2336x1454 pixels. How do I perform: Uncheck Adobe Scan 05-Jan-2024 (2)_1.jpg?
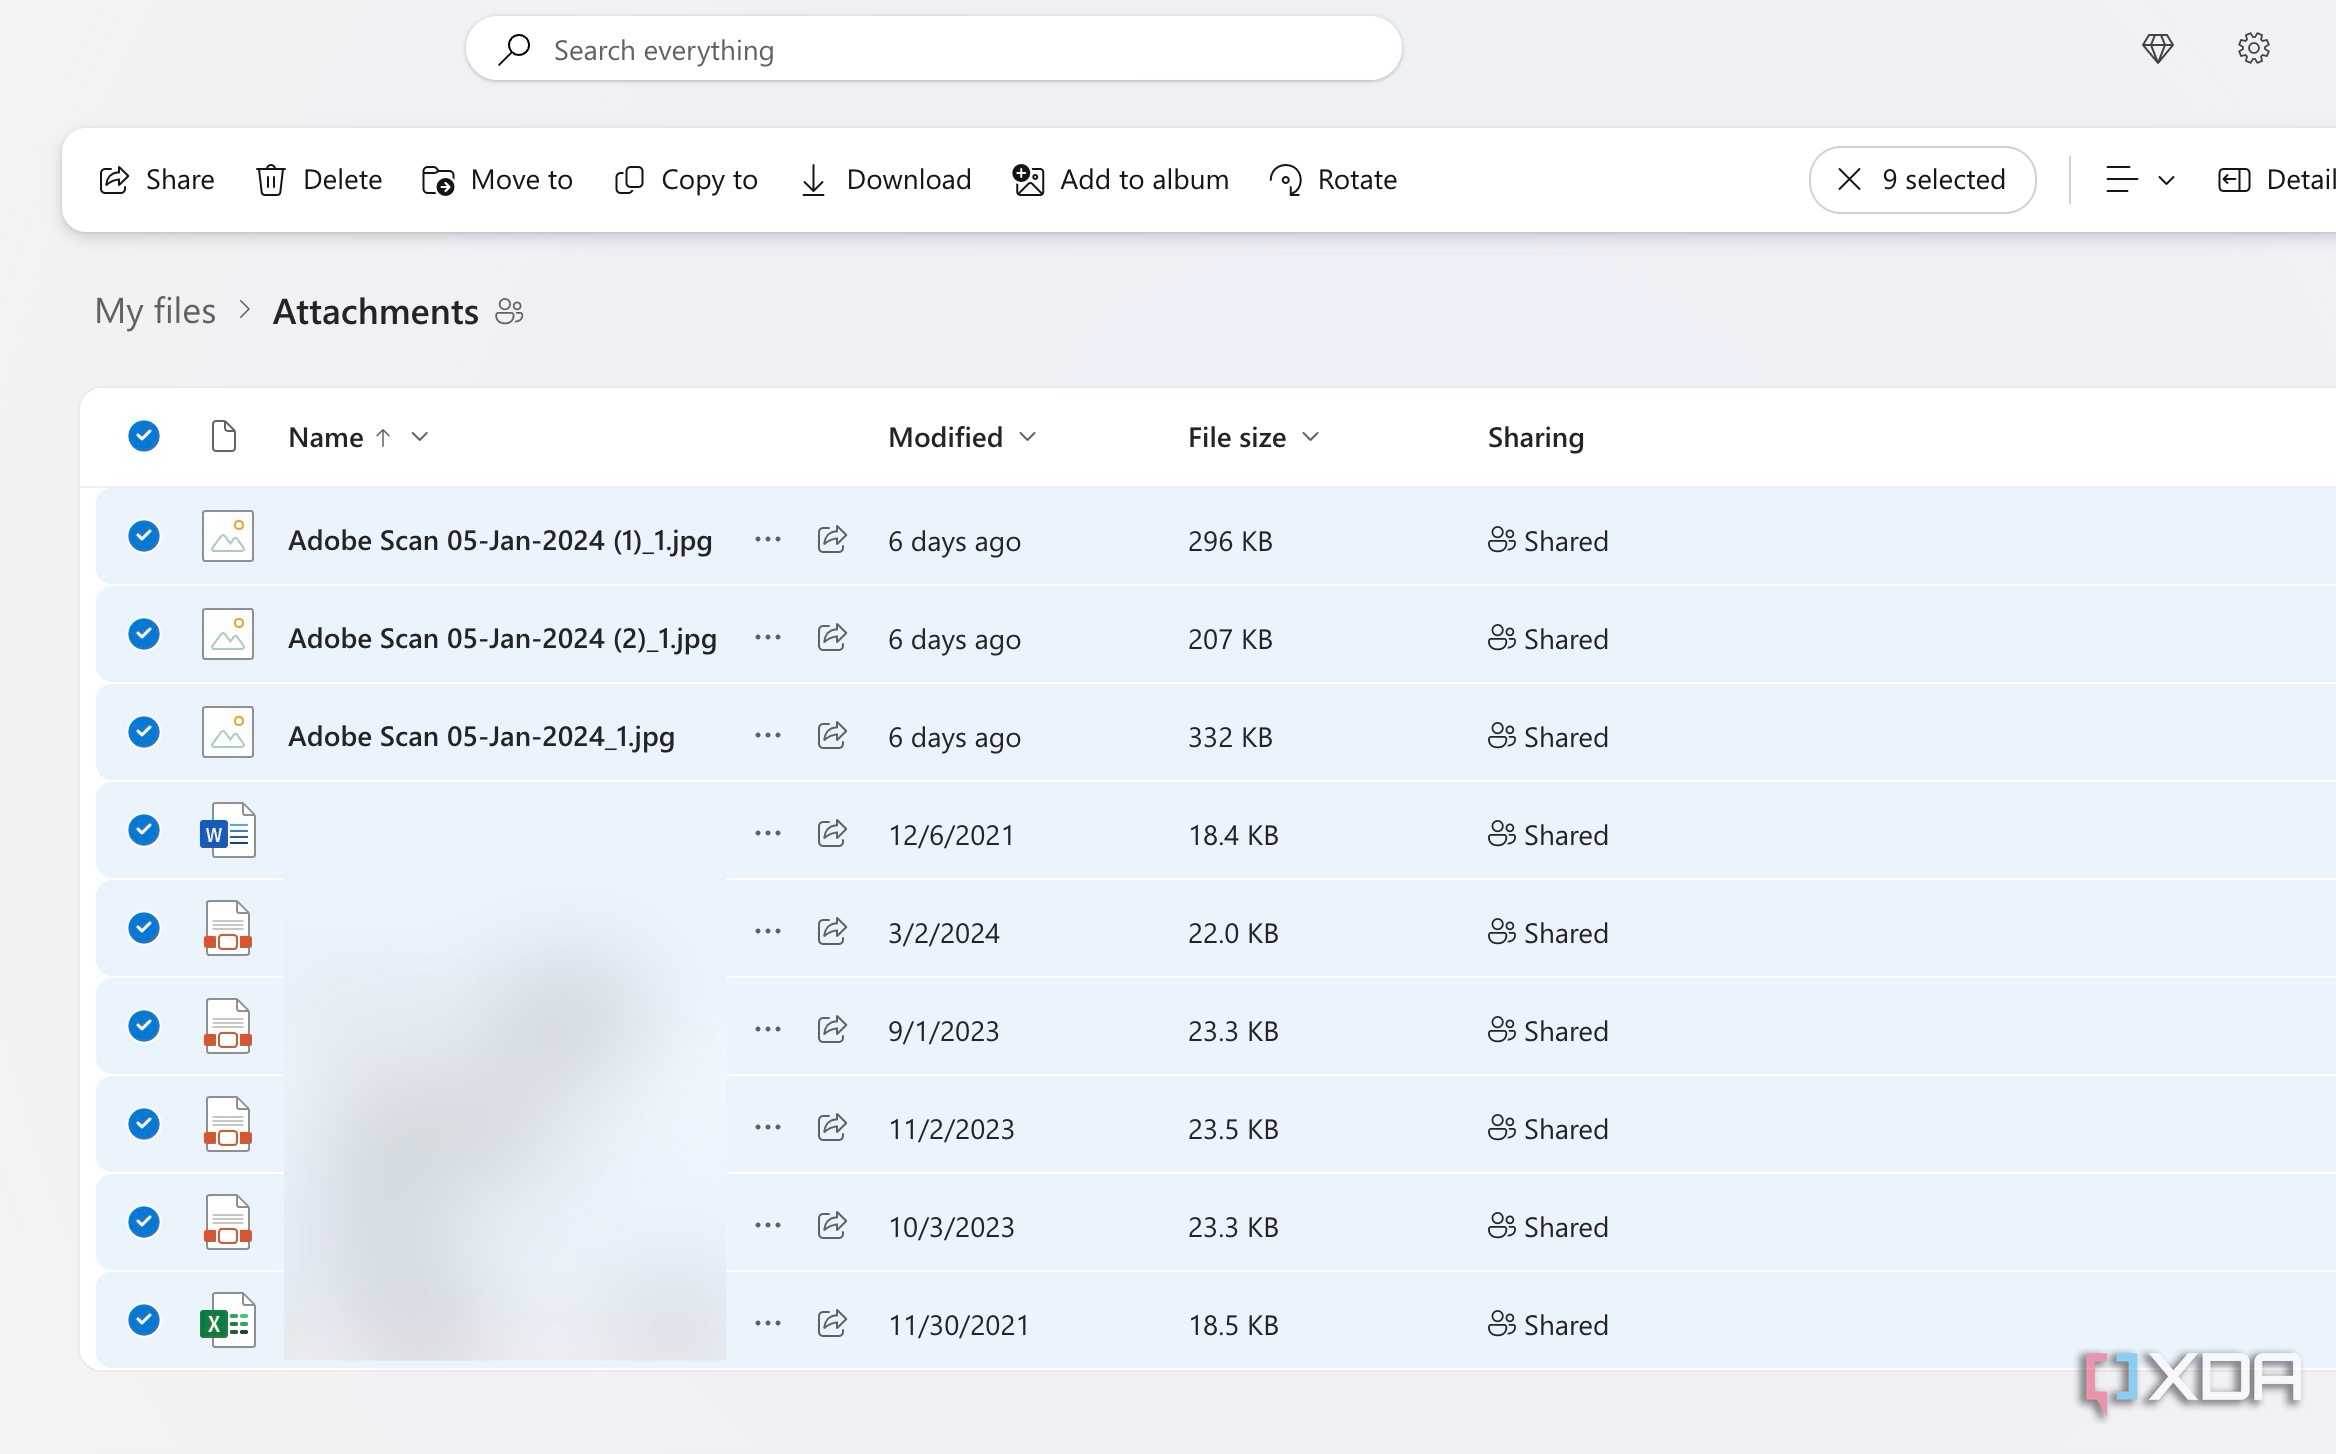click(144, 634)
